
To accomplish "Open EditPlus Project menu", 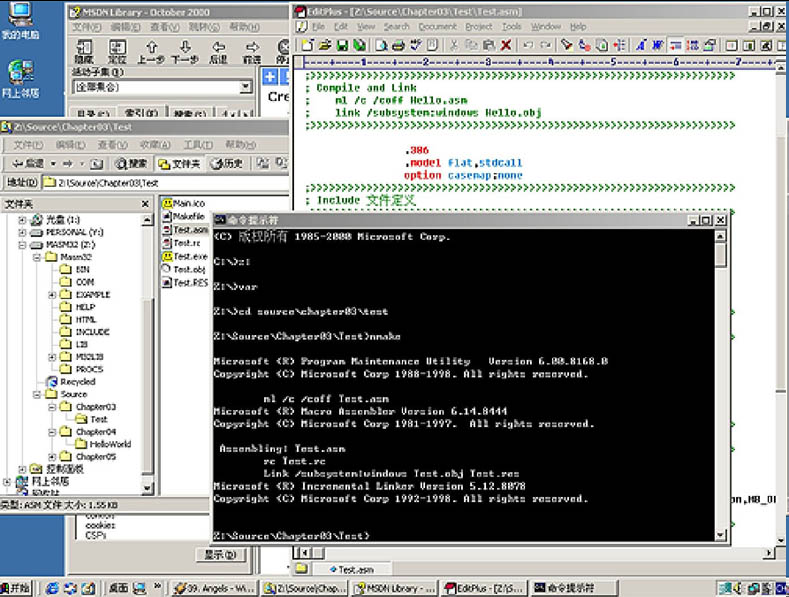I will click(x=479, y=27).
